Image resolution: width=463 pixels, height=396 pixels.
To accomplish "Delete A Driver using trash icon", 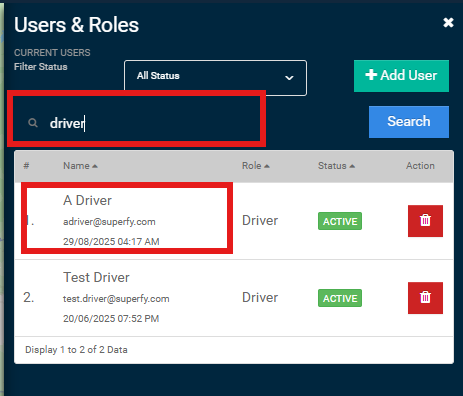I will (425, 221).
